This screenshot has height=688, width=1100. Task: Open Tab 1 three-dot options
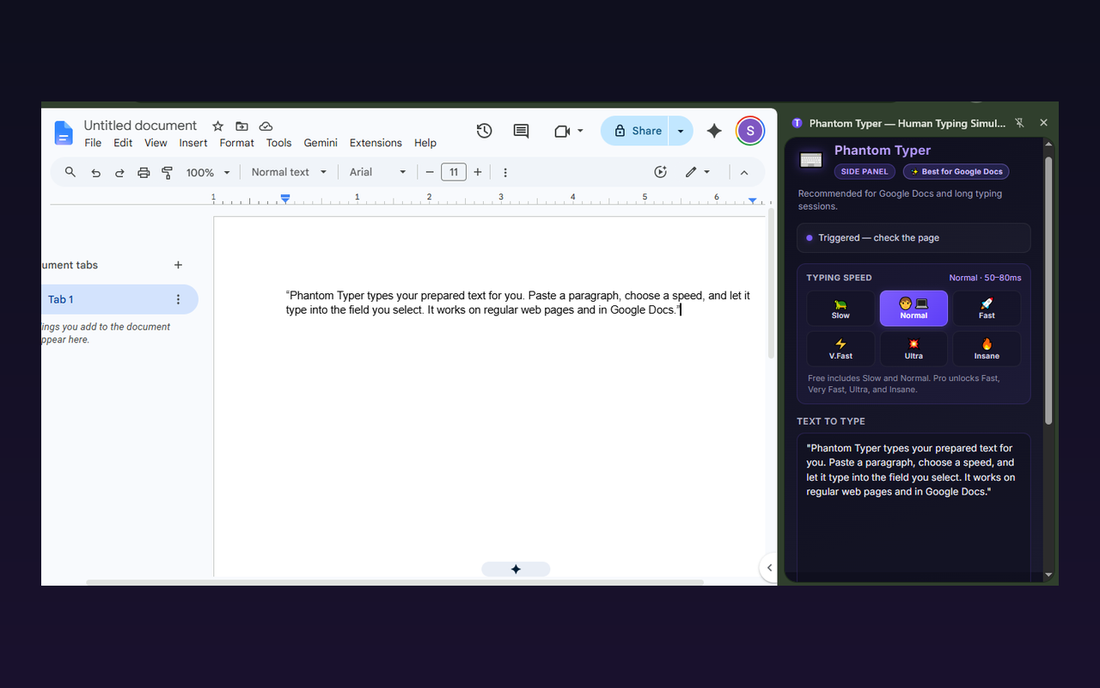178,299
